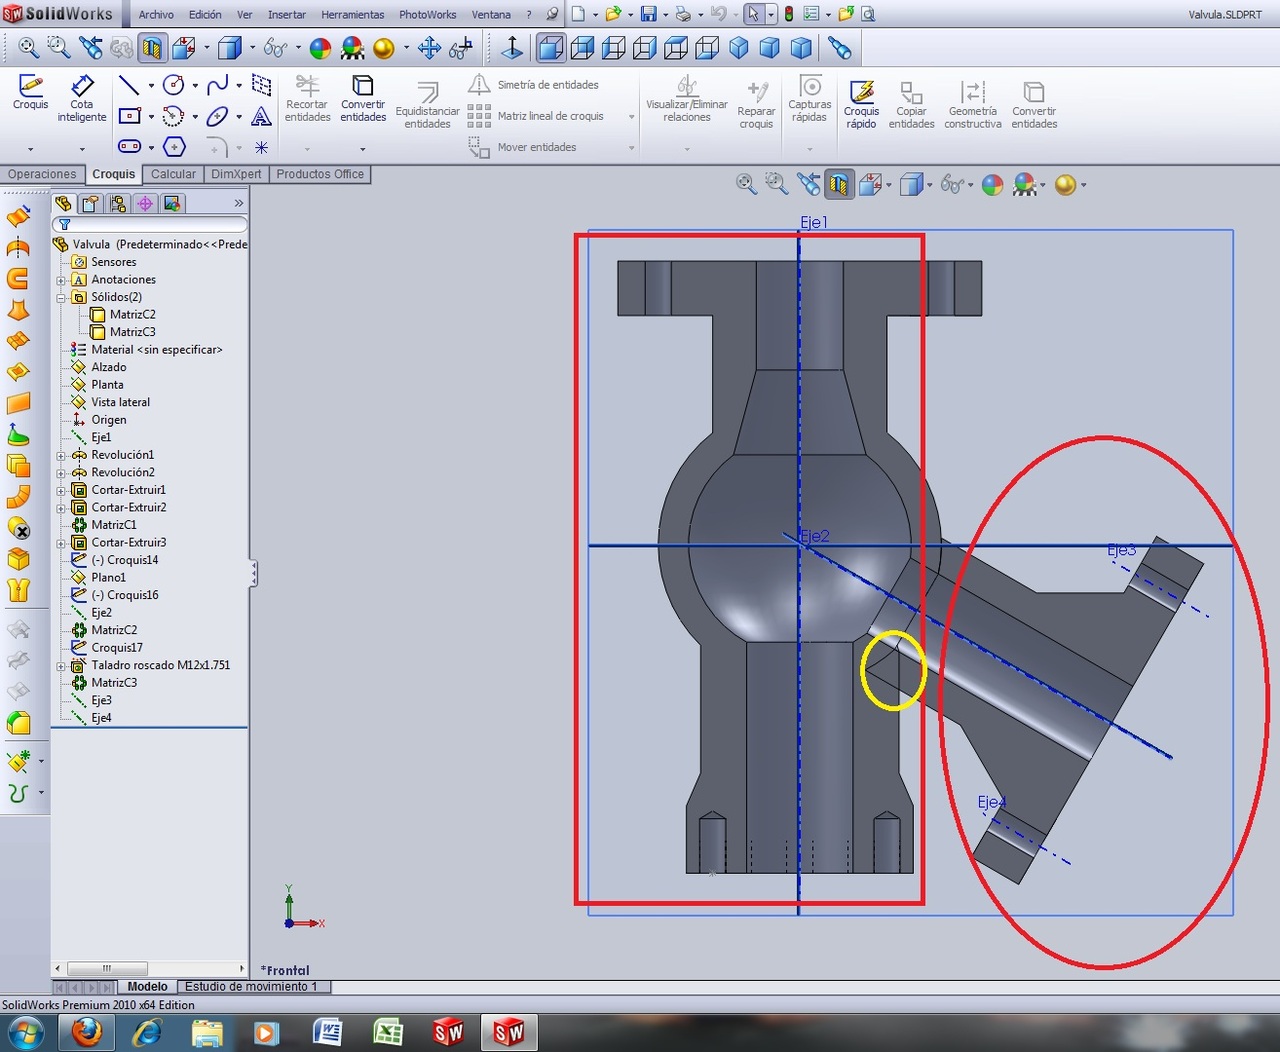
Task: Click the New document icon
Action: coord(578,14)
